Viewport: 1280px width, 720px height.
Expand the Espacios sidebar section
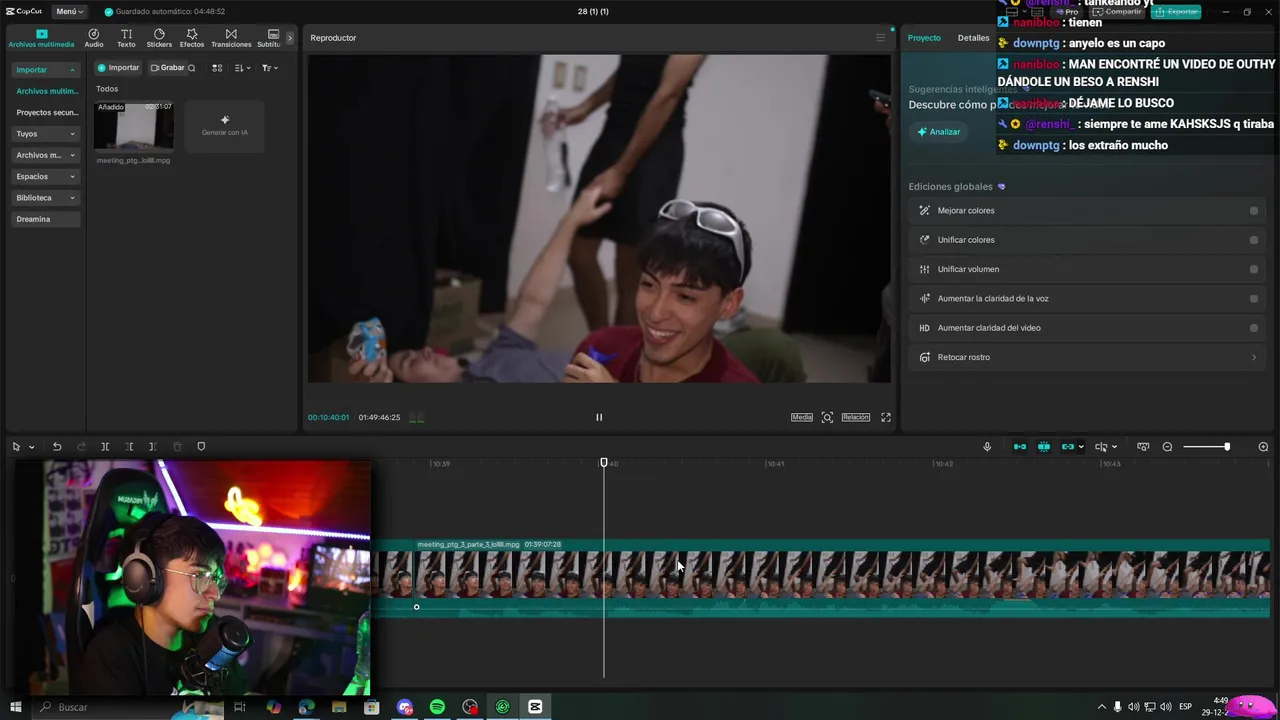pyautogui.click(x=46, y=176)
